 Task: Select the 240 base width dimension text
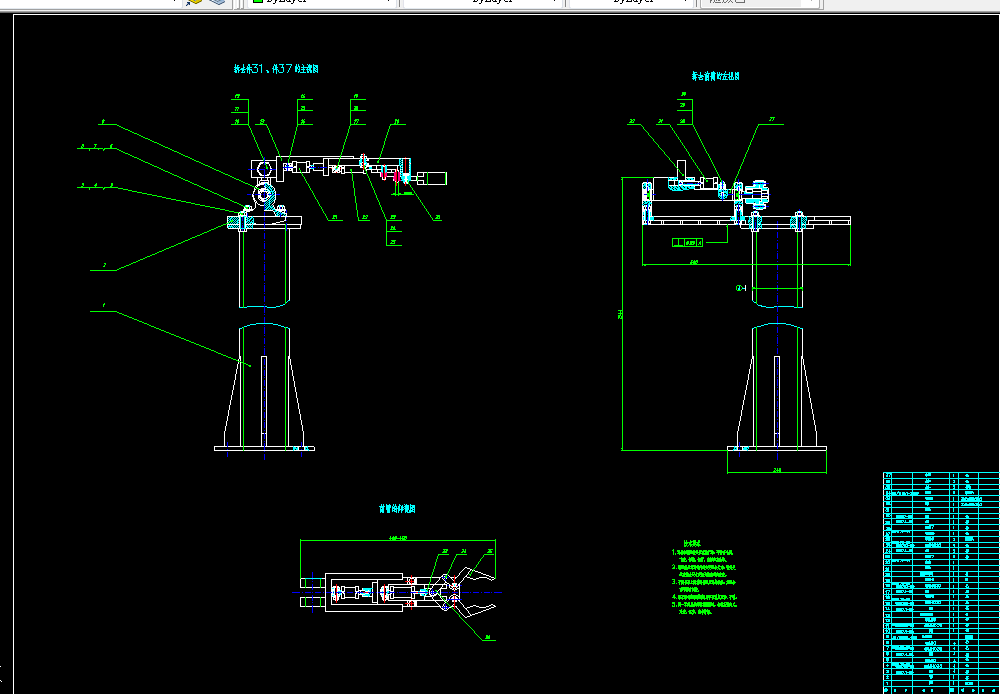click(x=777, y=470)
